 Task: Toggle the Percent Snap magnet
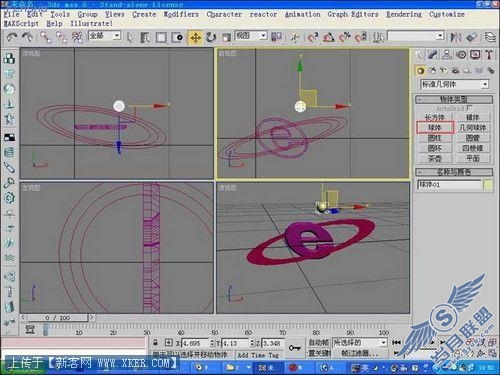pos(344,37)
